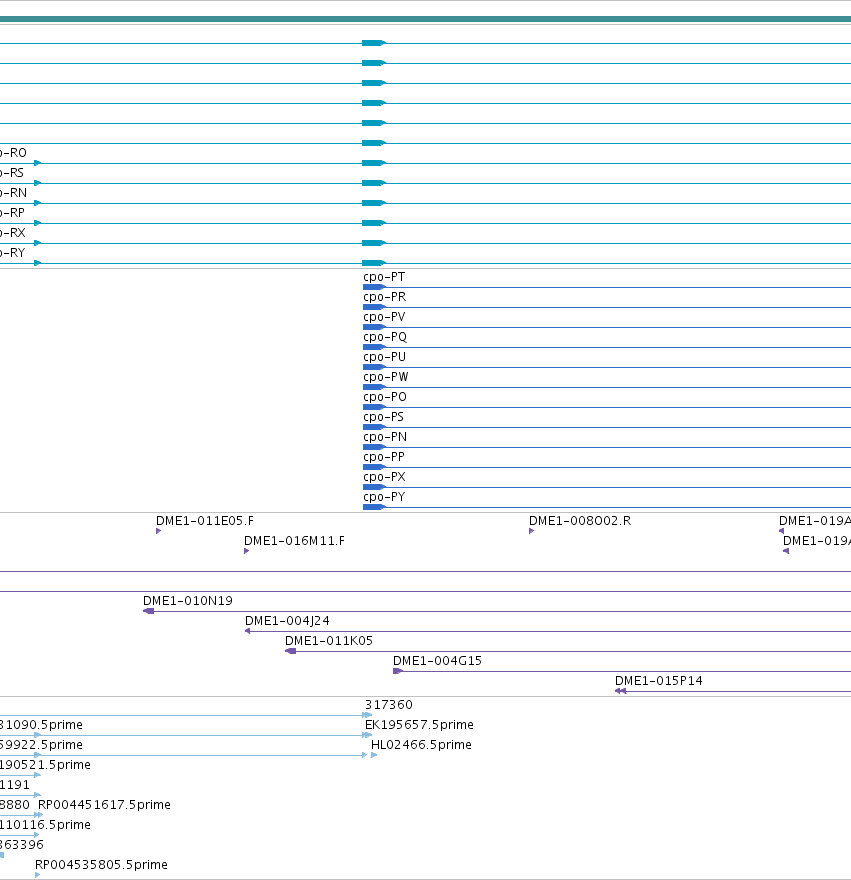The width and height of the screenshot is (851, 880).
Task: Select the DME1-004J24 clone label
Action: 287,621
